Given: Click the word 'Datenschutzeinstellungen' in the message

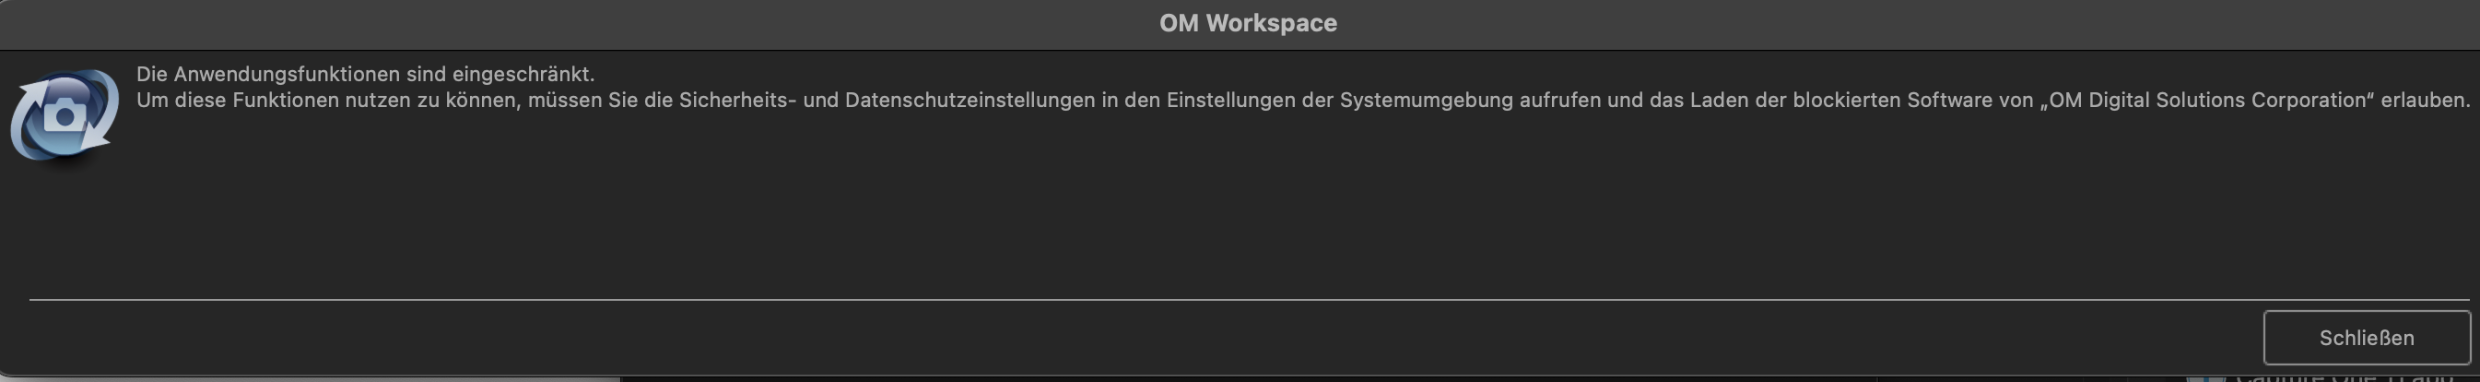Looking at the screenshot, I should point(969,100).
